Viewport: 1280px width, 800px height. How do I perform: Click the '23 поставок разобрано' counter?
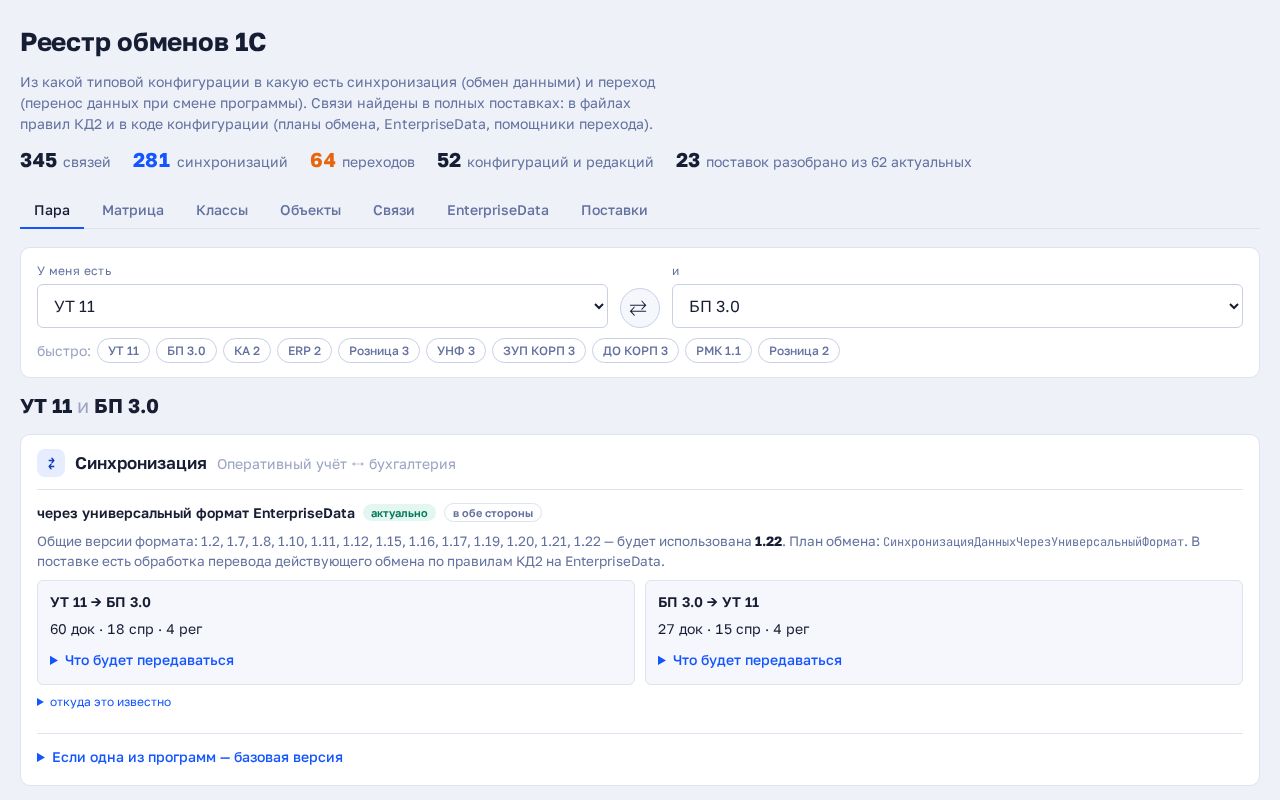click(x=824, y=161)
